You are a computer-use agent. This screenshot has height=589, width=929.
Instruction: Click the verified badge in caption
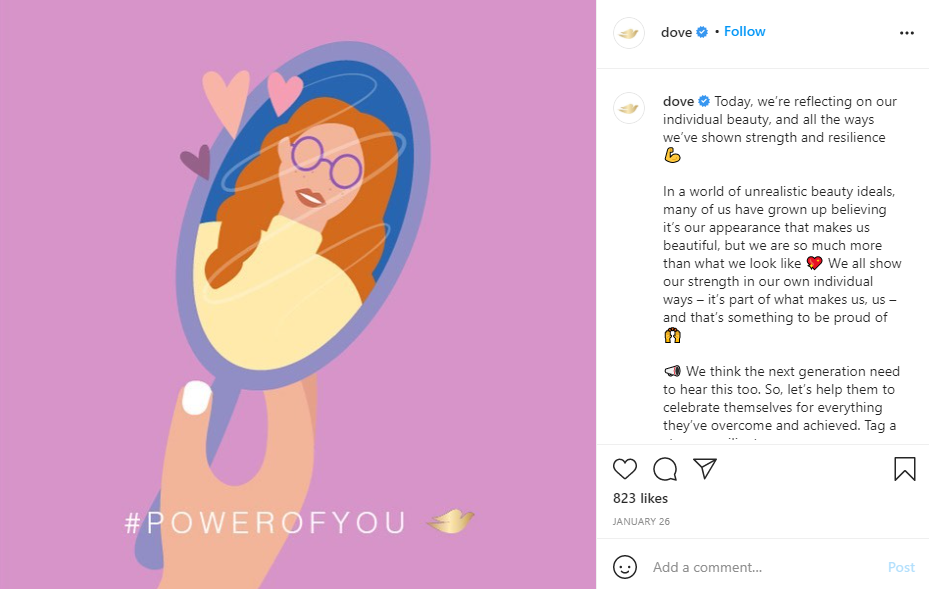point(704,102)
